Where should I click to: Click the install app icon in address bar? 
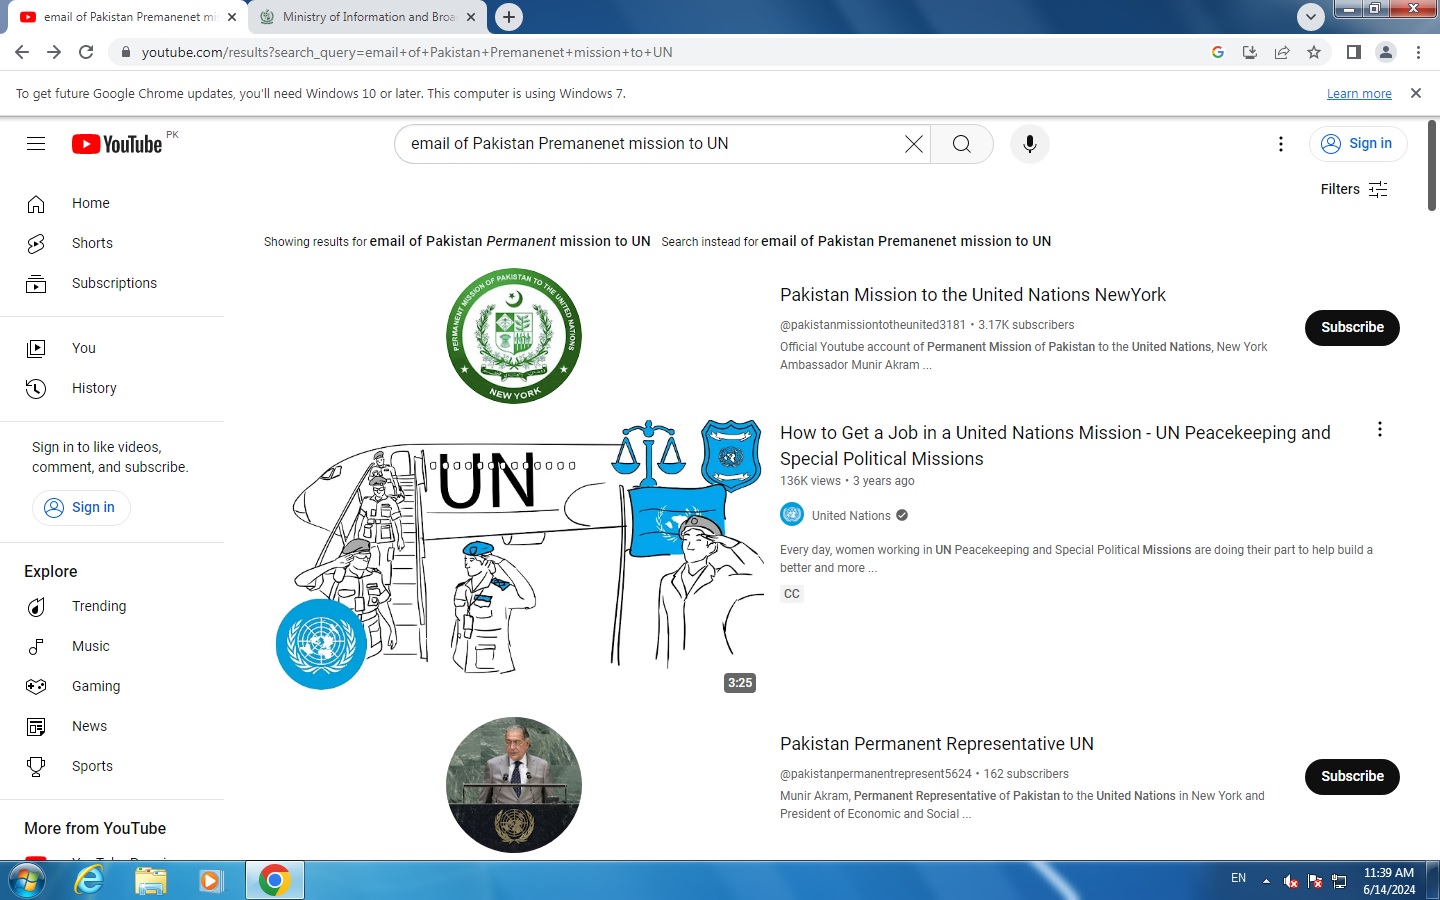click(x=1250, y=52)
